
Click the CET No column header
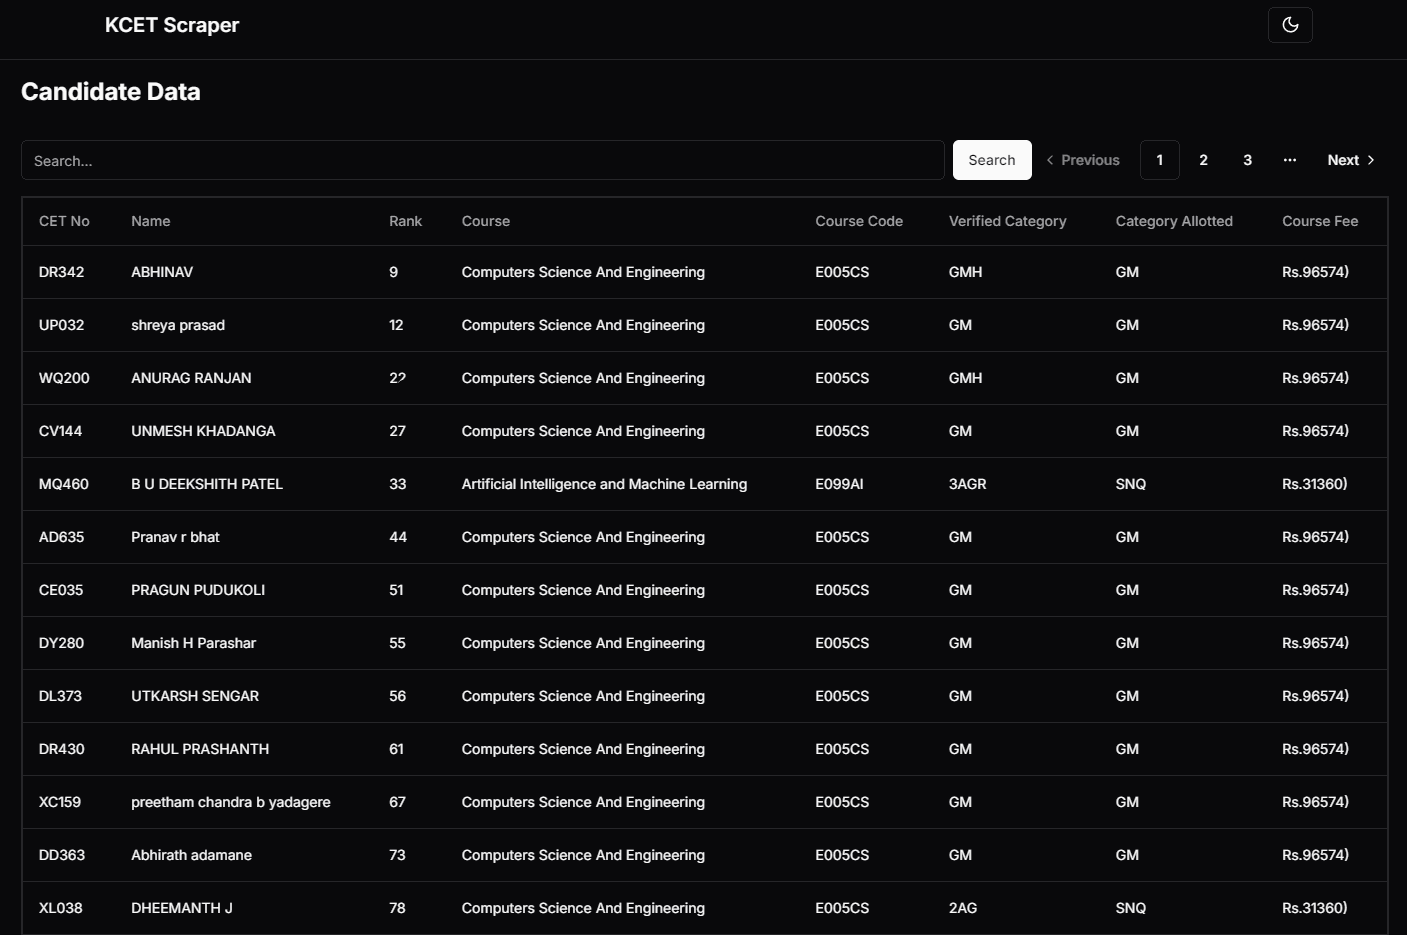coord(64,221)
